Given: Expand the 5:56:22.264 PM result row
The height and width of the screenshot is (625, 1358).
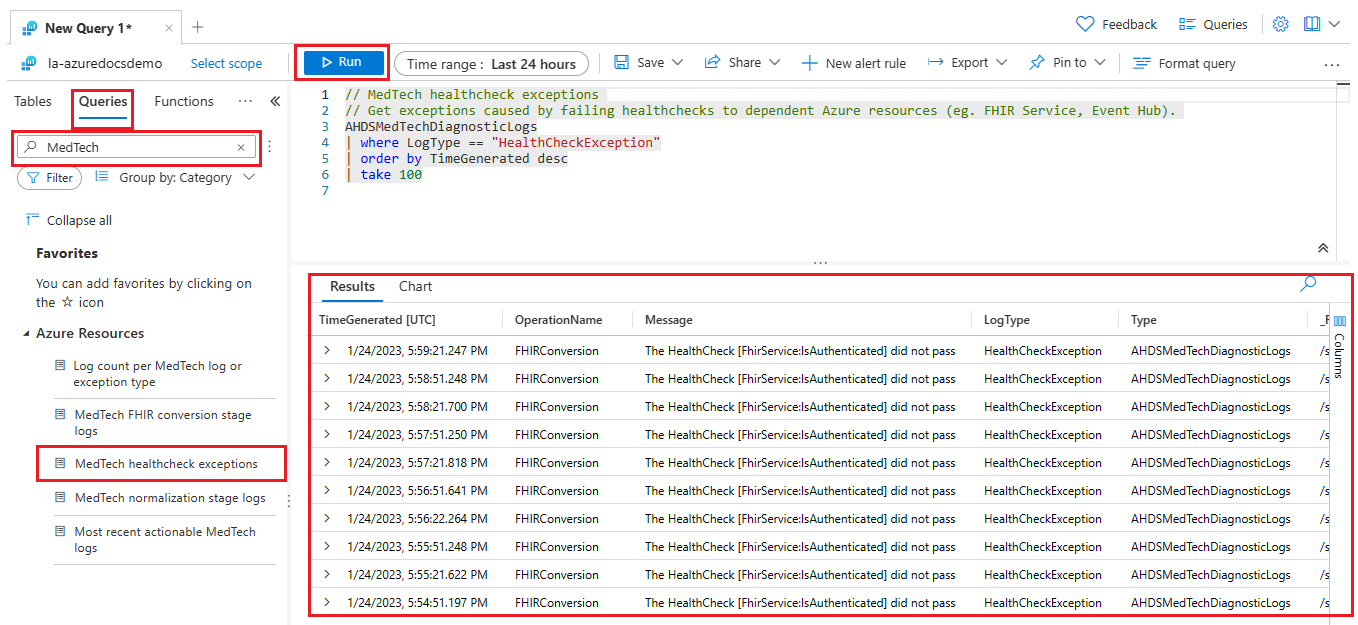Looking at the screenshot, I should click(x=326, y=519).
